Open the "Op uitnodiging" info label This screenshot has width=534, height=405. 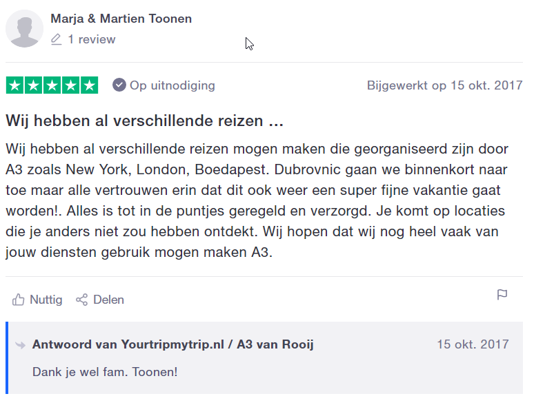(172, 85)
